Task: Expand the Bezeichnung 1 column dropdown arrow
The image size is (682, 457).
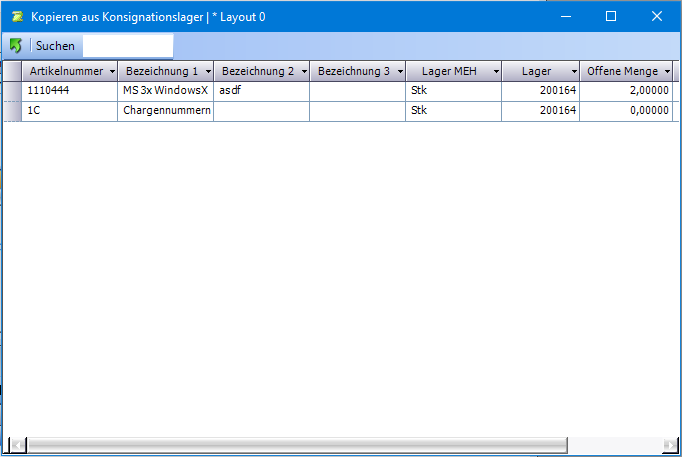Action: 207,72
